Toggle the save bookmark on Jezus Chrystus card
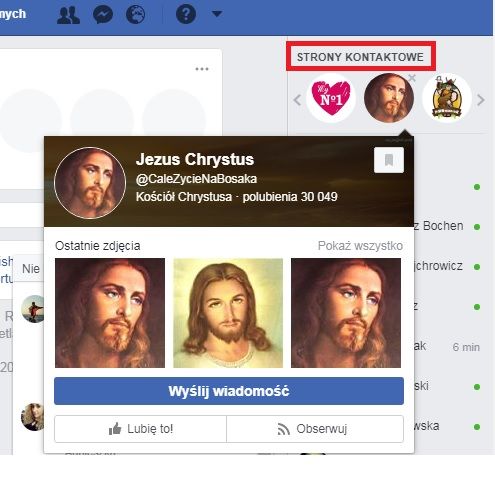 click(389, 160)
